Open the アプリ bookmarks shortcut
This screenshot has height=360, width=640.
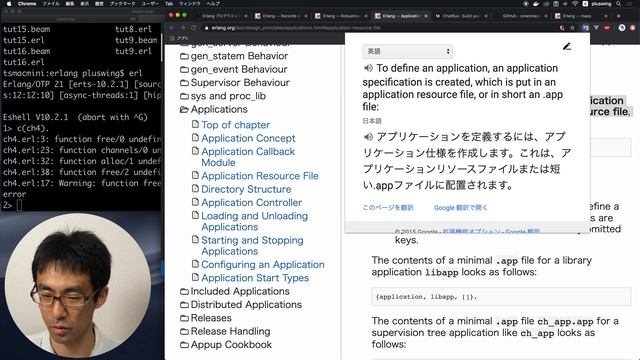179,38
